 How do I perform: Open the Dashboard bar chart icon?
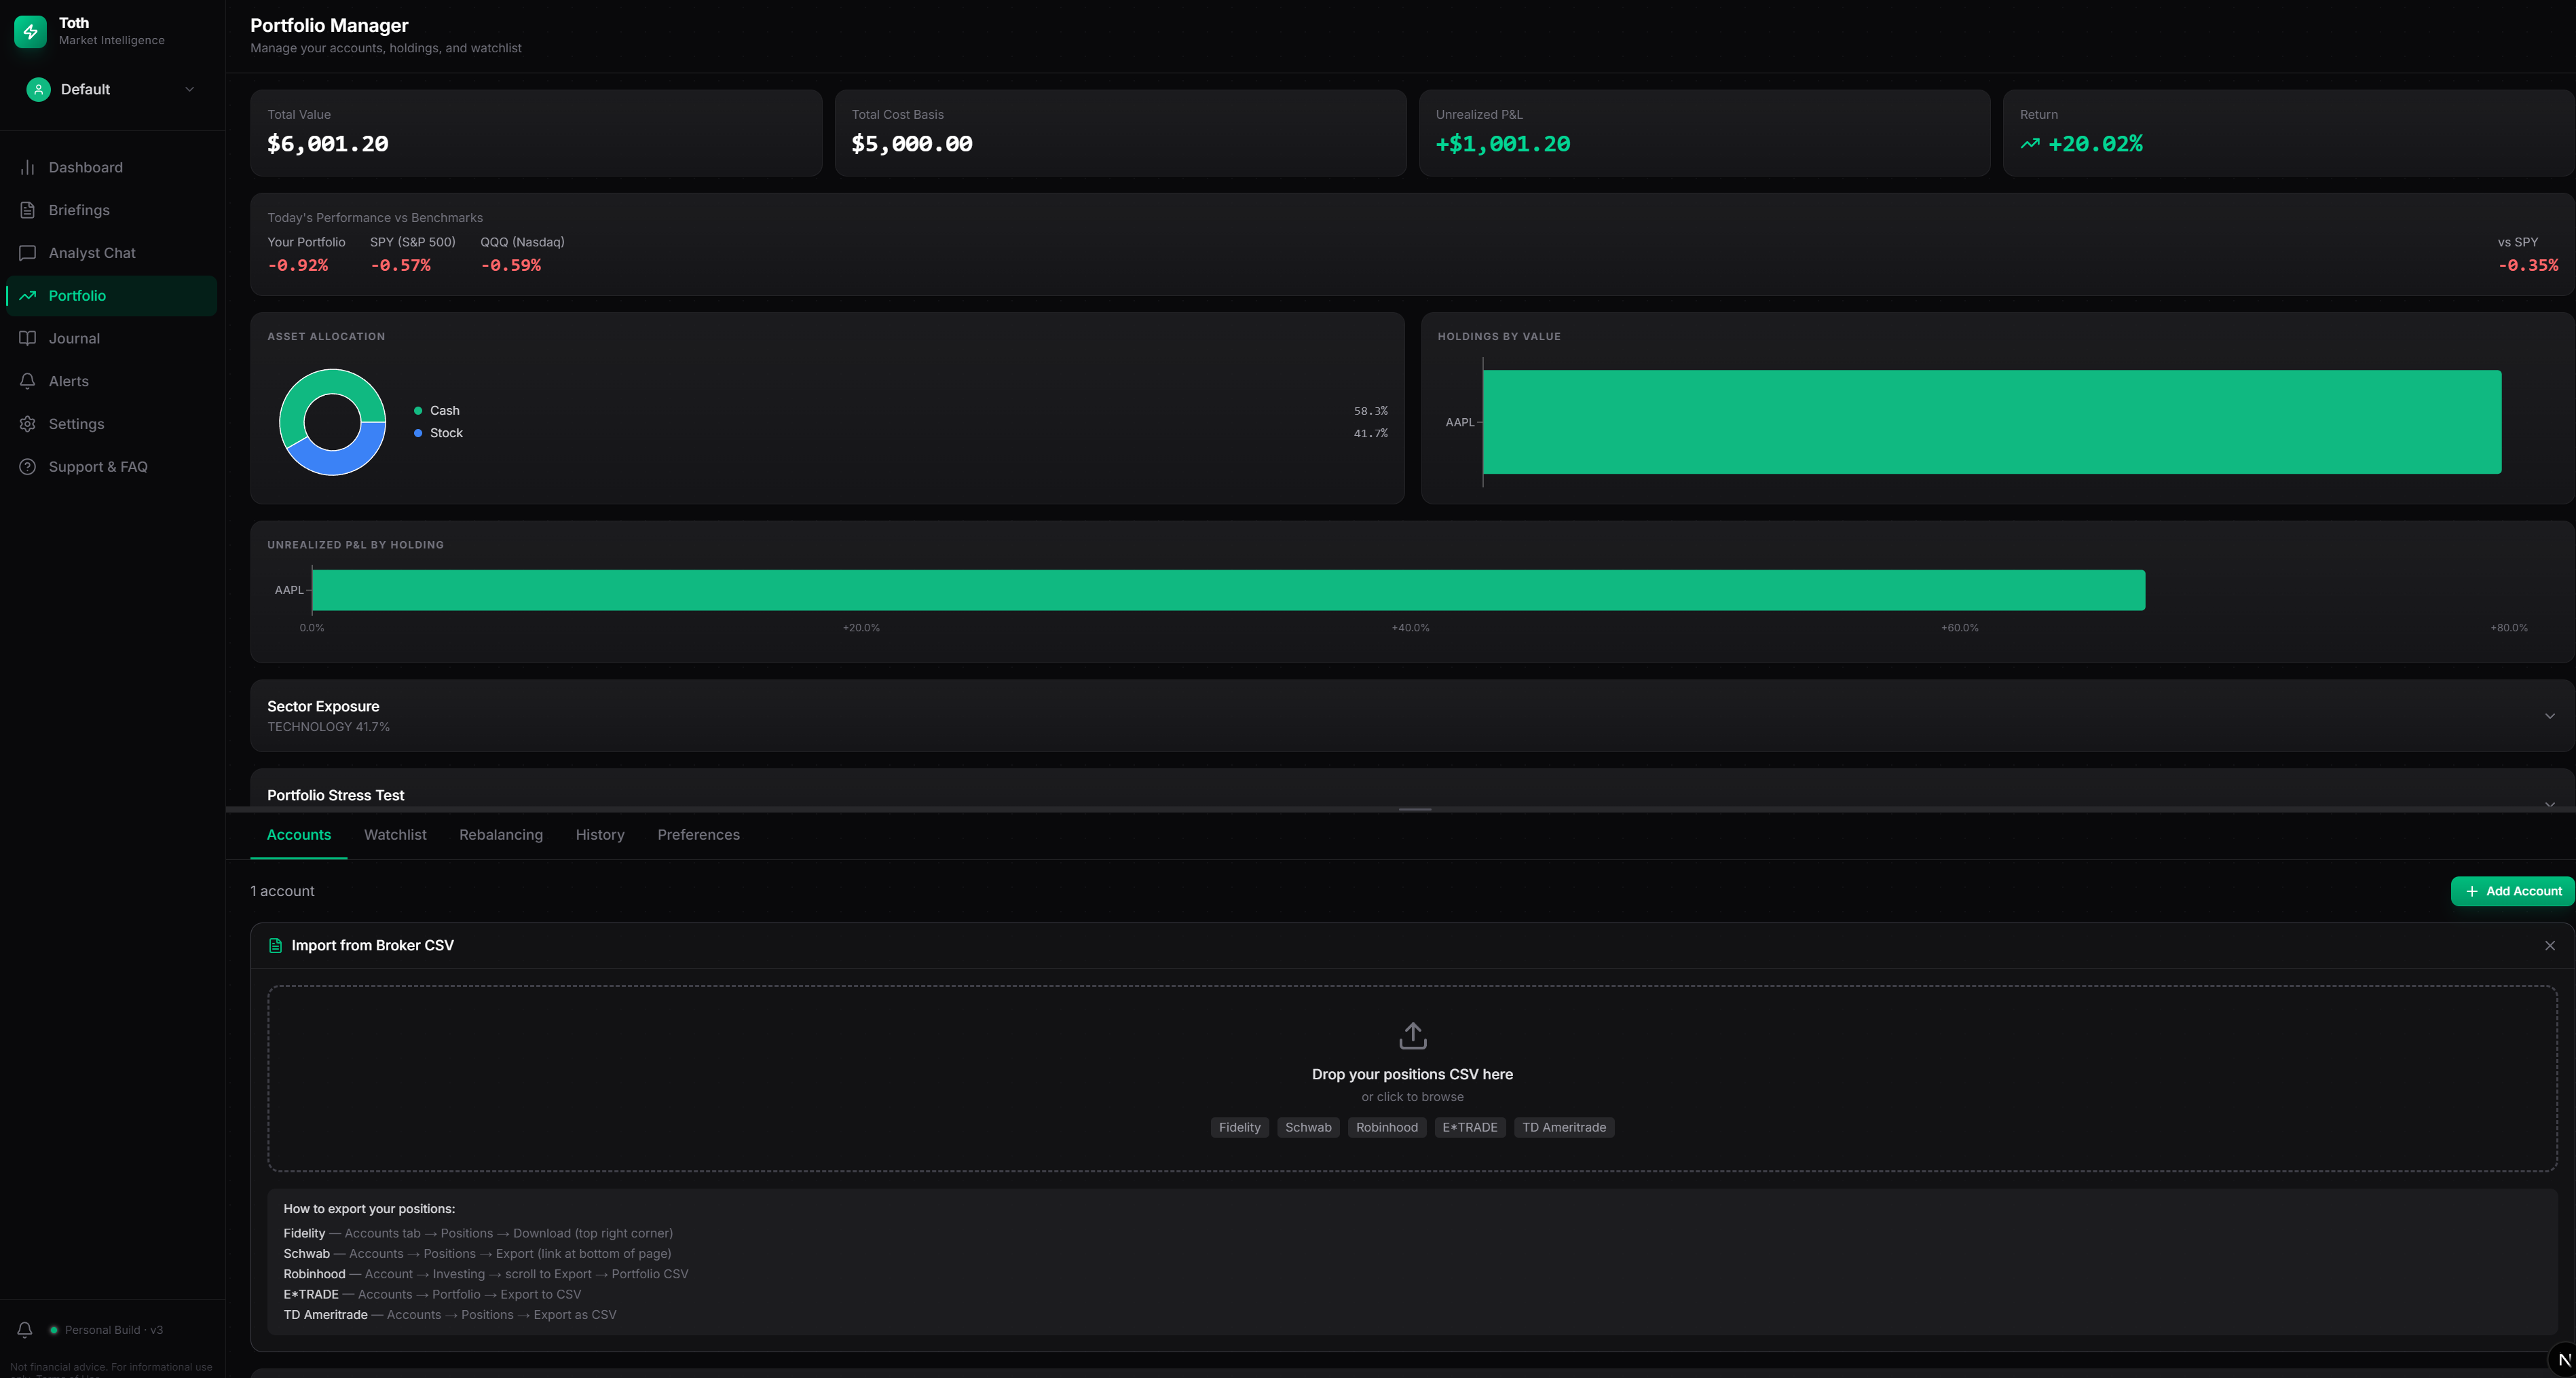[x=28, y=167]
